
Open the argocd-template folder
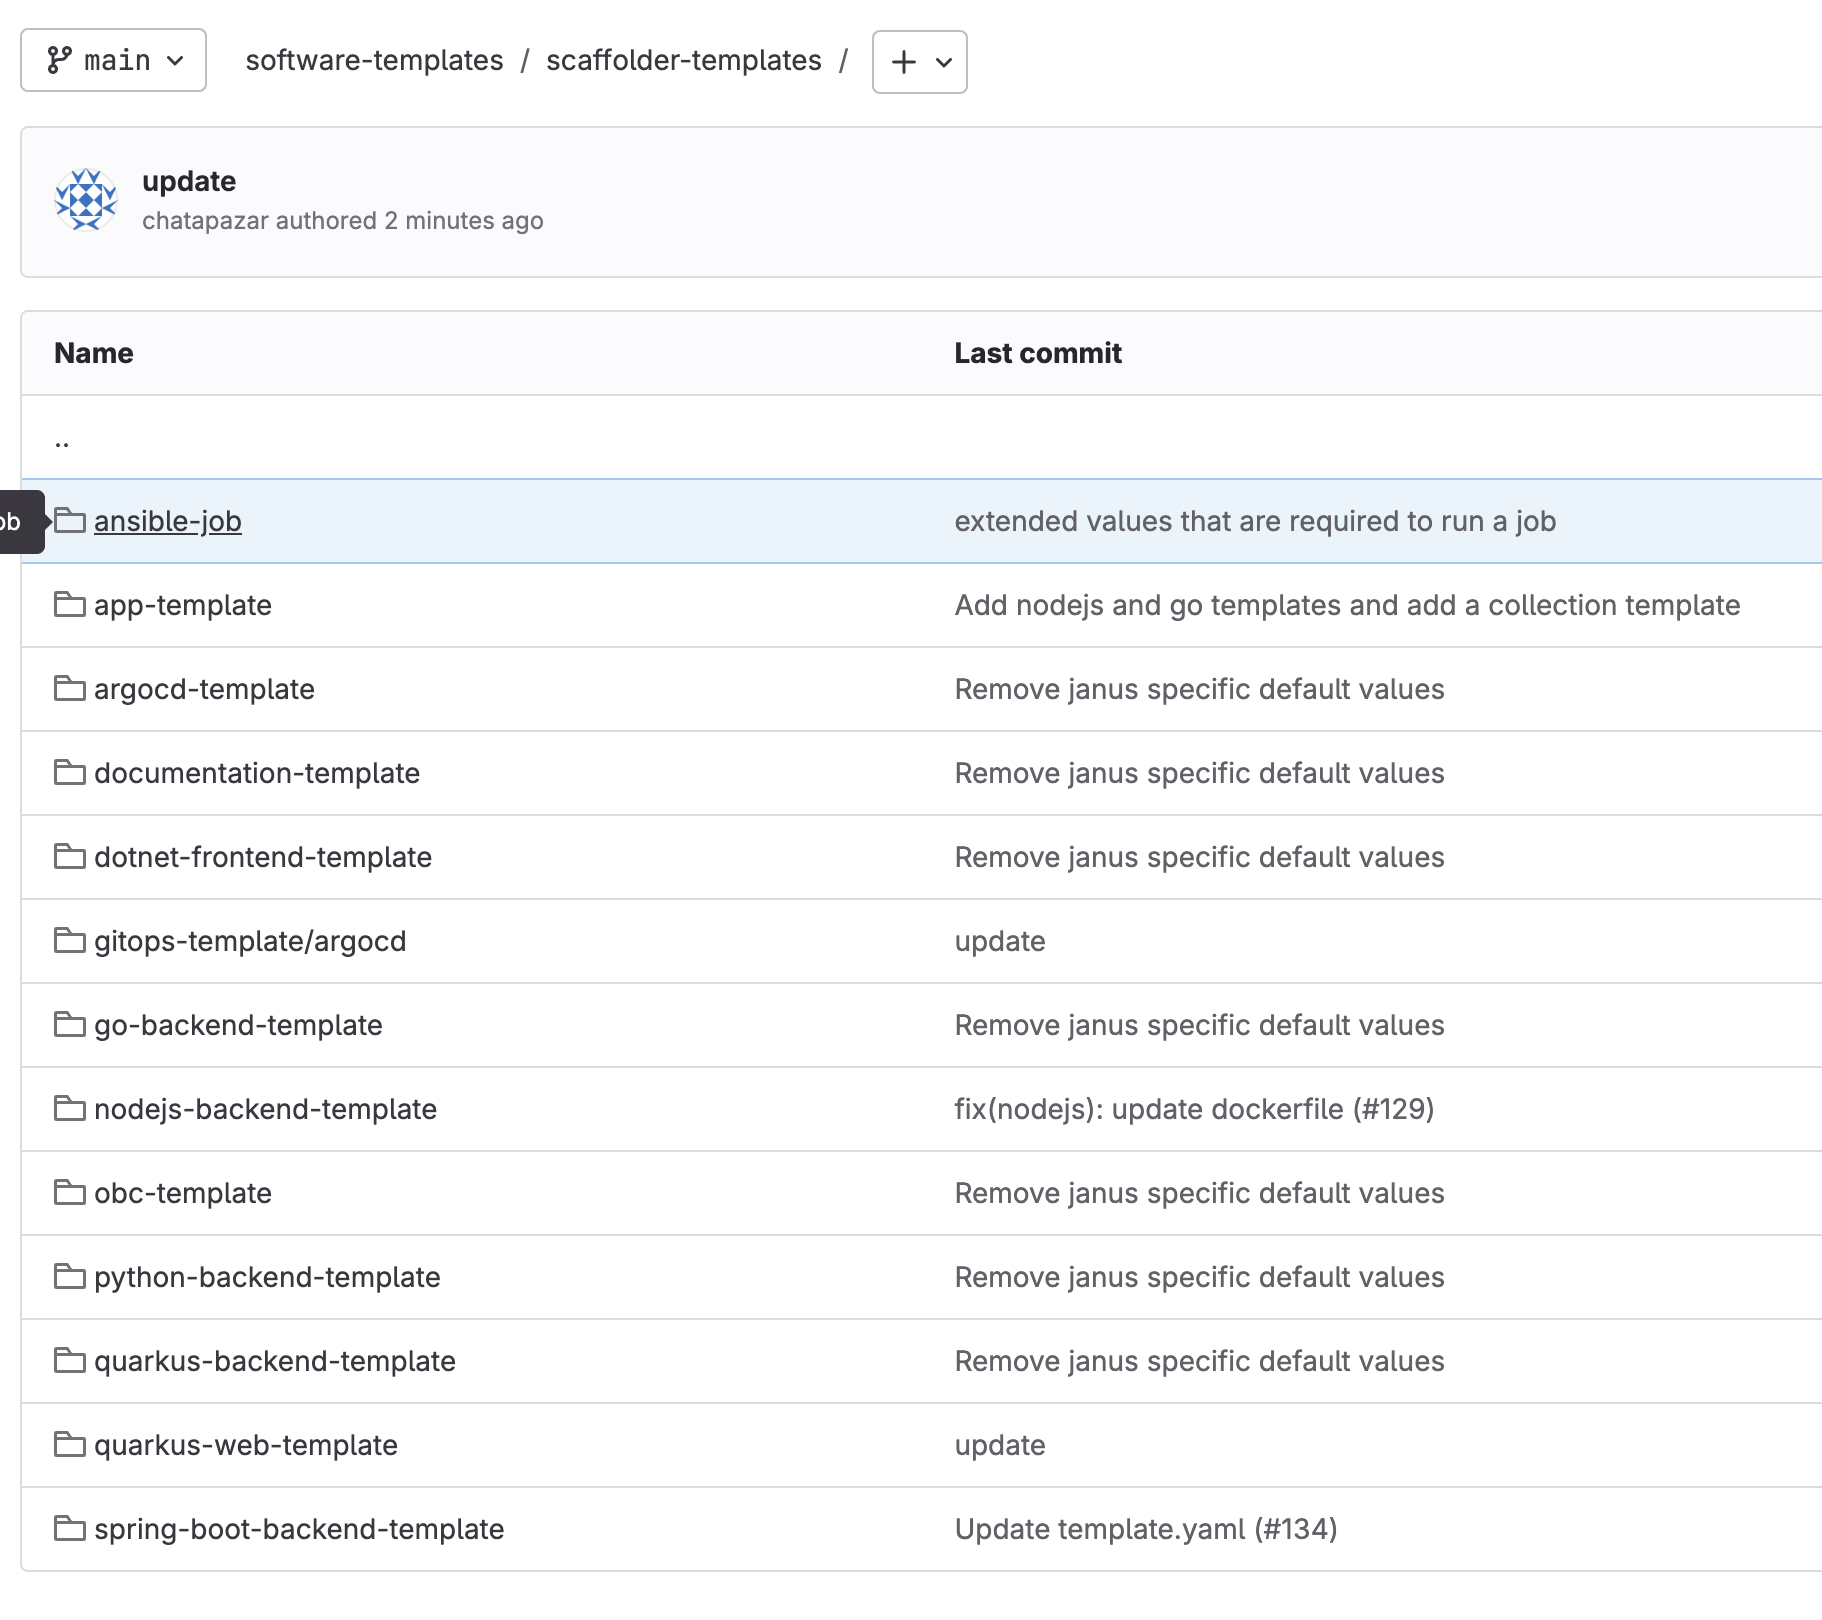point(204,689)
